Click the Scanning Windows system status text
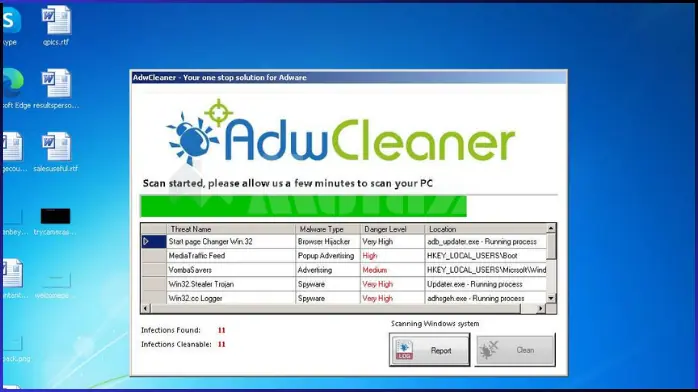 click(435, 323)
